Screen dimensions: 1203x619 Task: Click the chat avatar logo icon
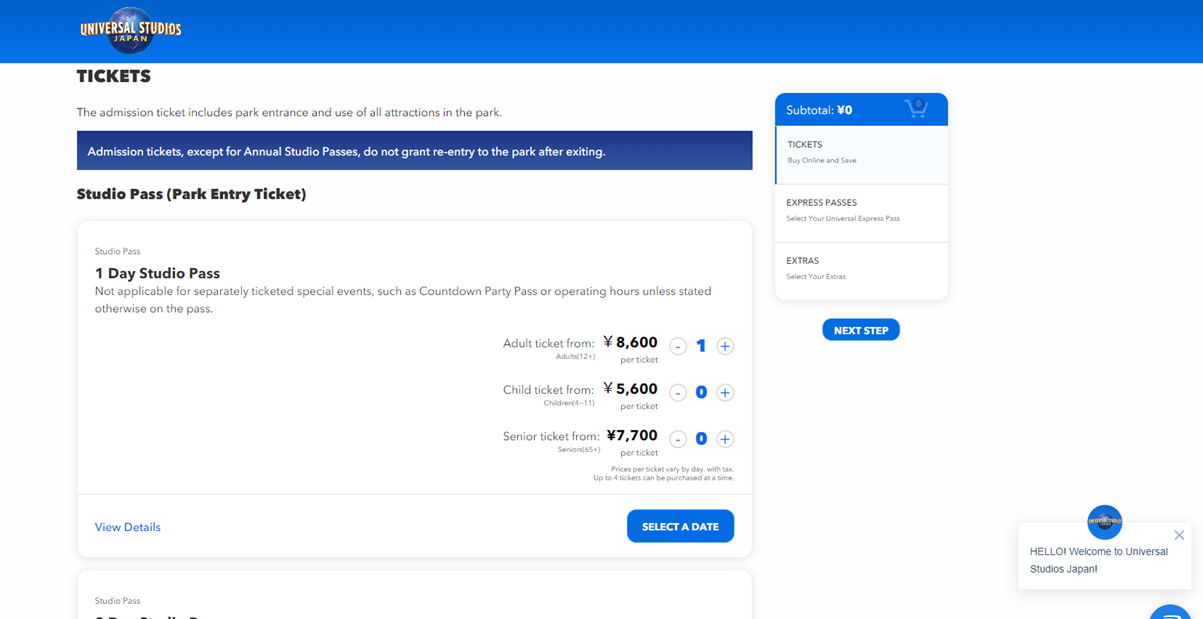[x=1105, y=522]
